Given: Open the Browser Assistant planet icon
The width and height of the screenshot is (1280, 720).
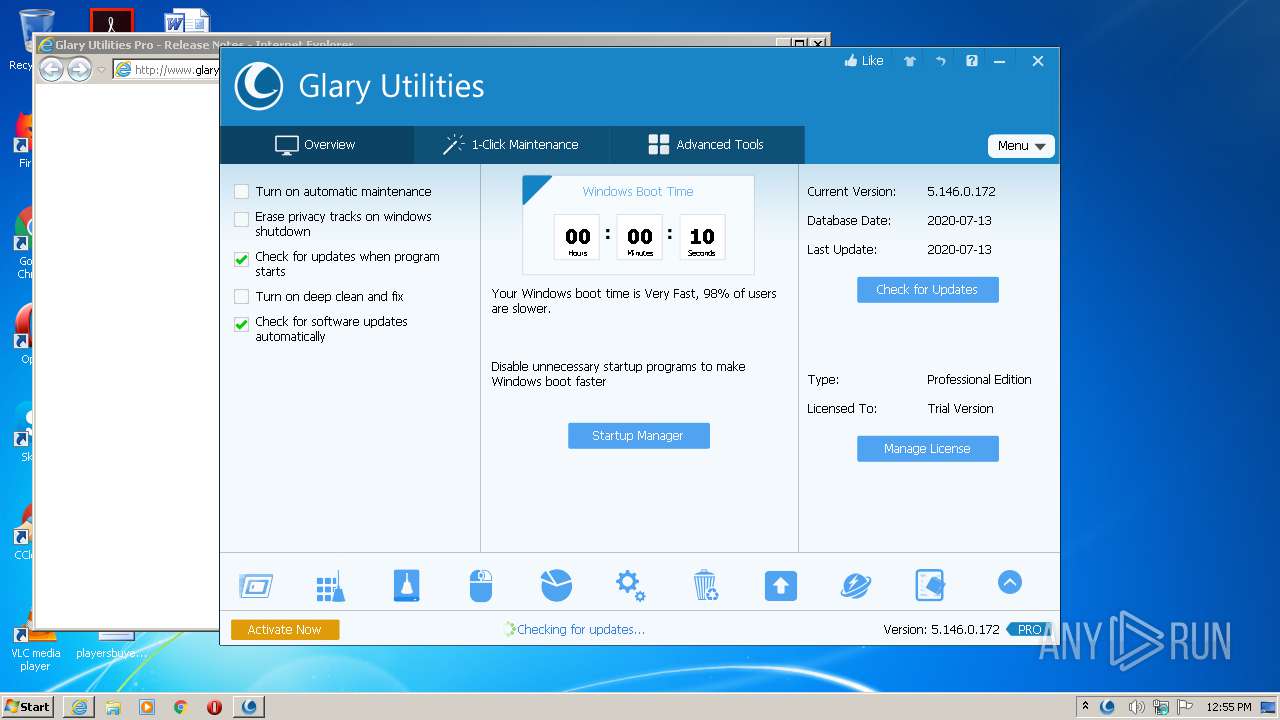Looking at the screenshot, I should click(x=856, y=585).
